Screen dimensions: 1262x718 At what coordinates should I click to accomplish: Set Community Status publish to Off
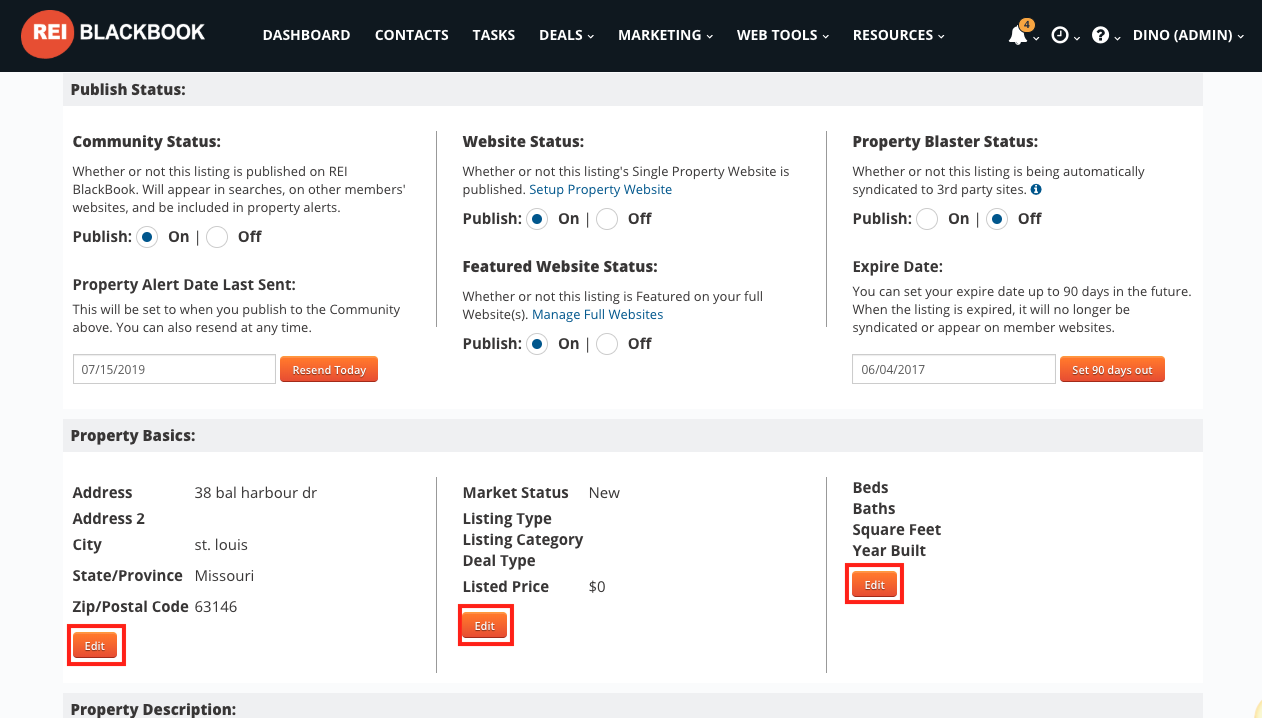(x=218, y=237)
